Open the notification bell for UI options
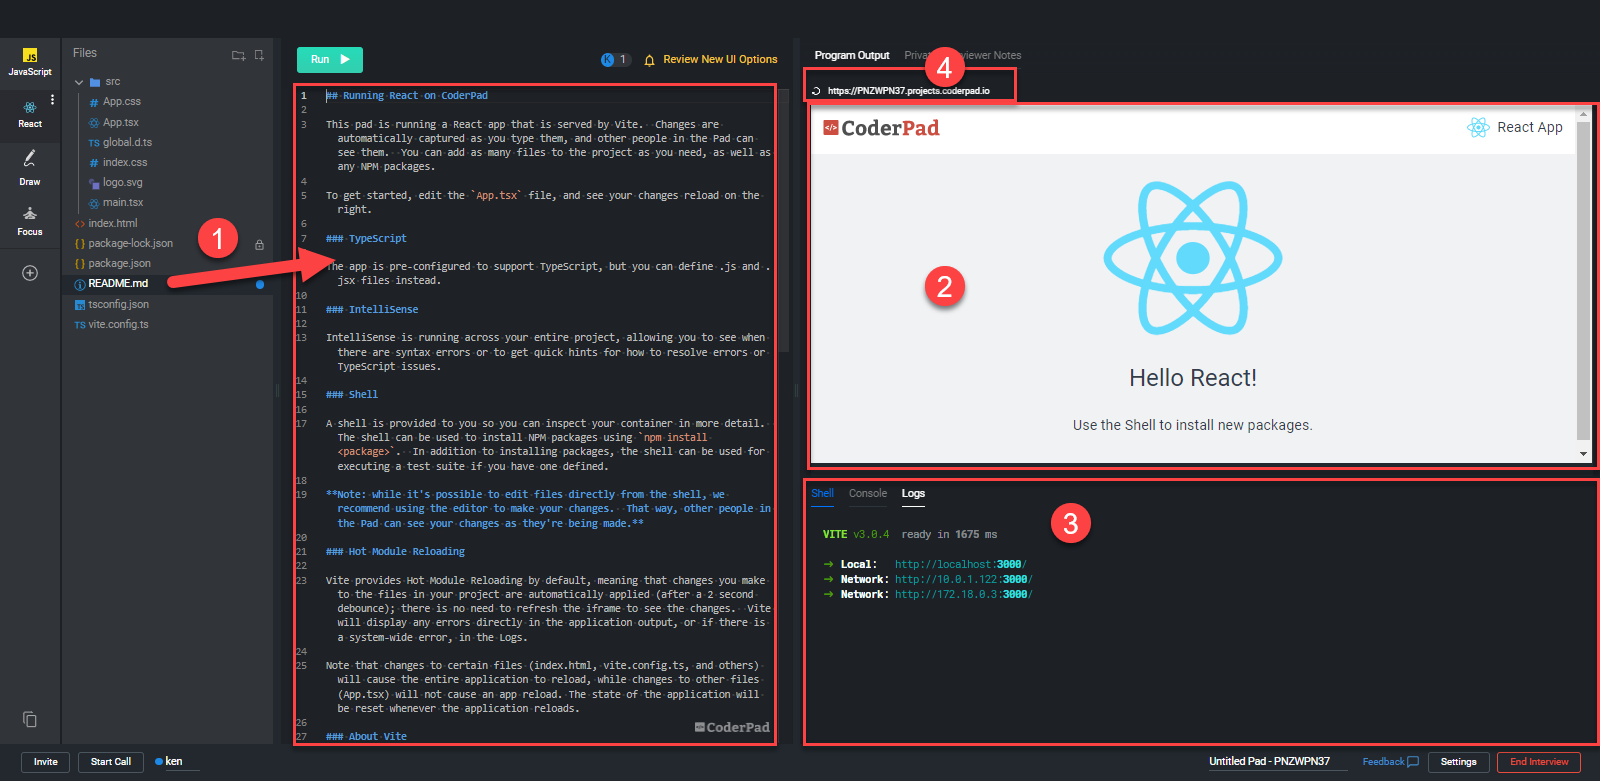 point(649,60)
